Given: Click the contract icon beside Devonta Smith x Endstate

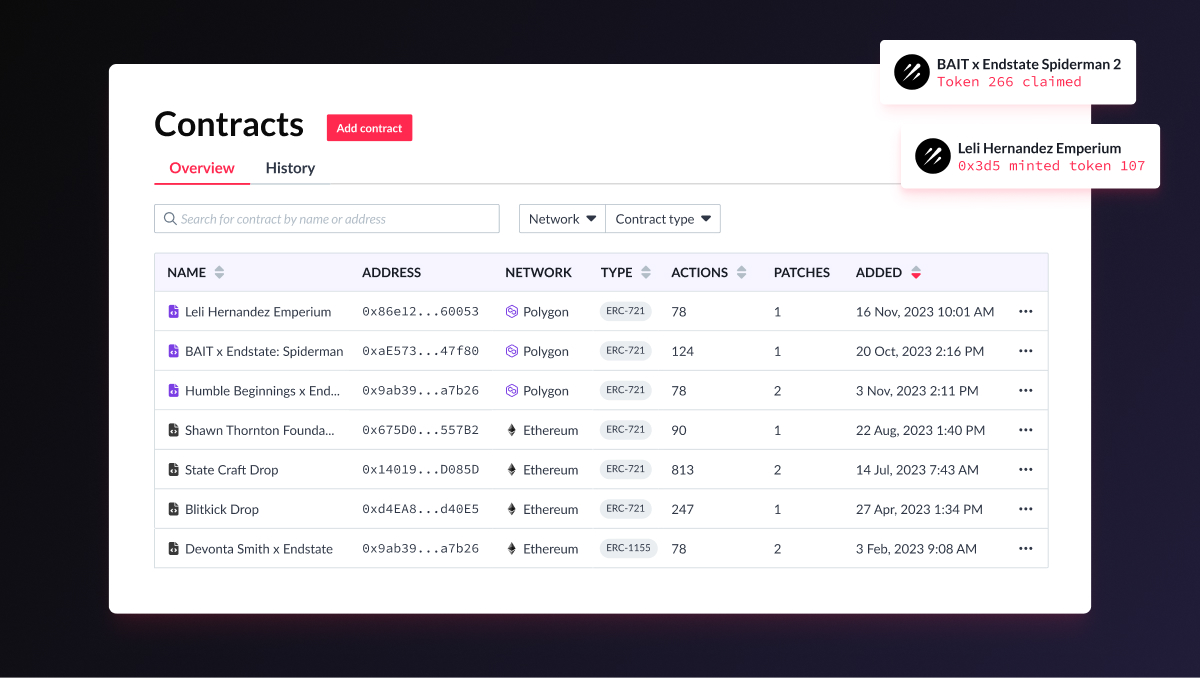Looking at the screenshot, I should point(171,548).
